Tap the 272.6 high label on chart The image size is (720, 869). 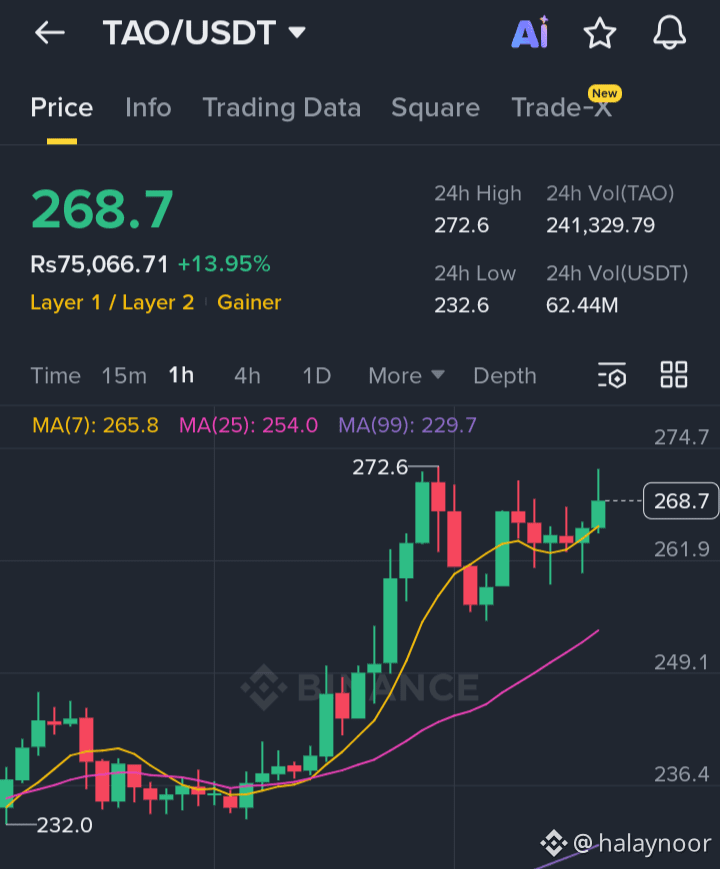click(x=380, y=467)
